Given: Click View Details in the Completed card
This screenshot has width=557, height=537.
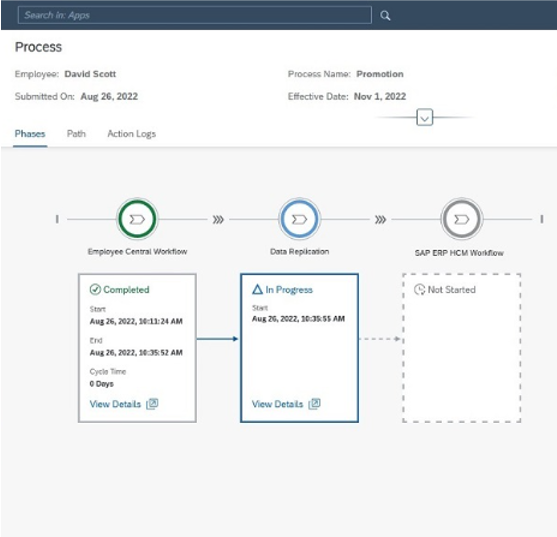Looking at the screenshot, I should pos(115,404).
